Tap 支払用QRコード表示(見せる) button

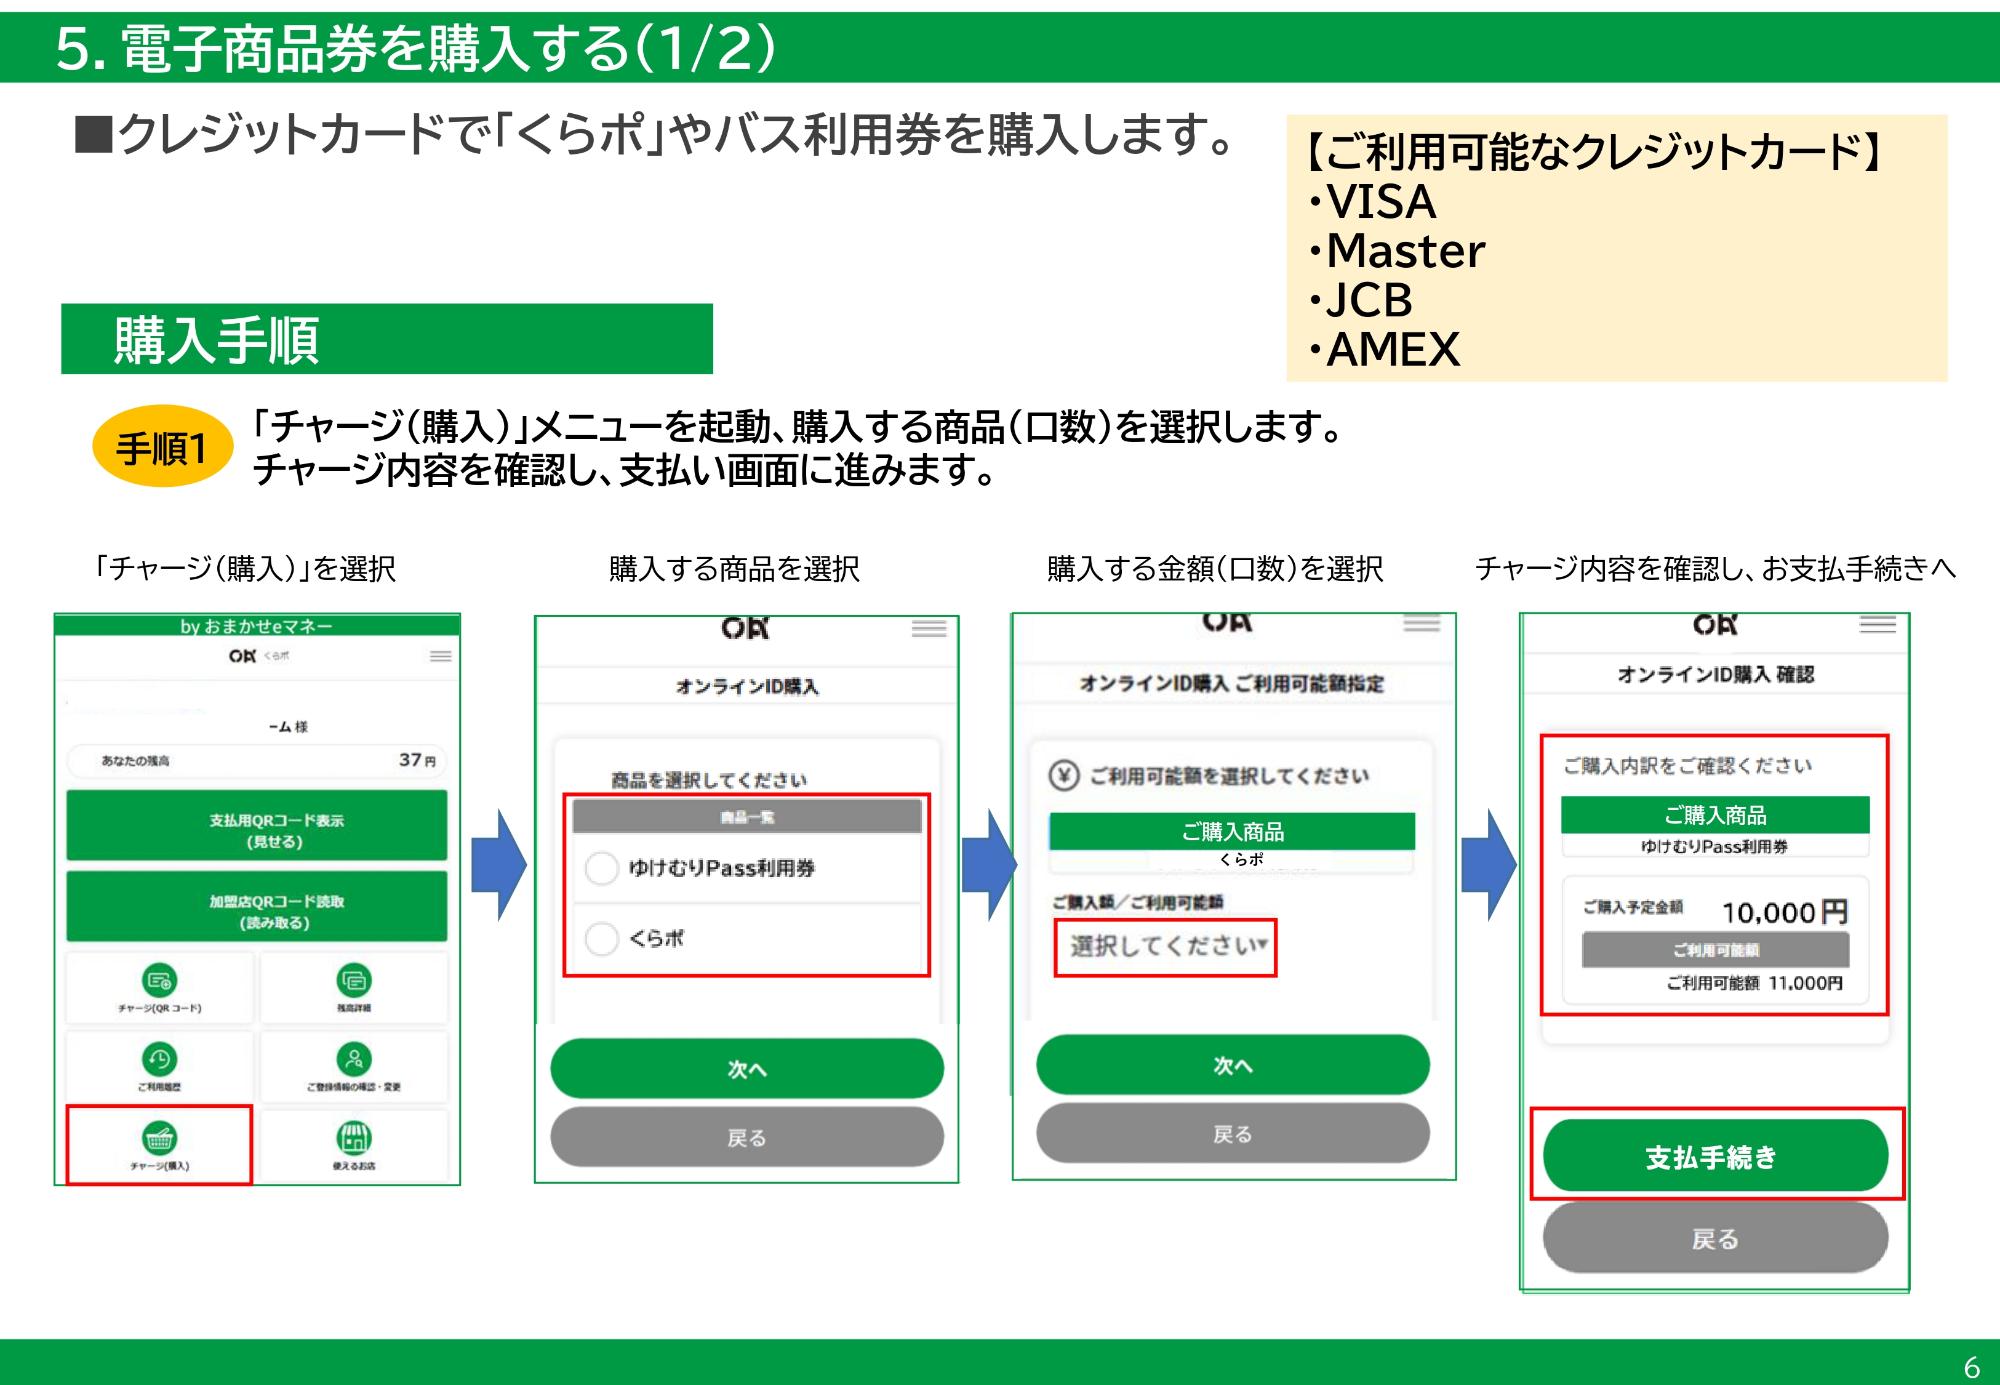pos(257,825)
